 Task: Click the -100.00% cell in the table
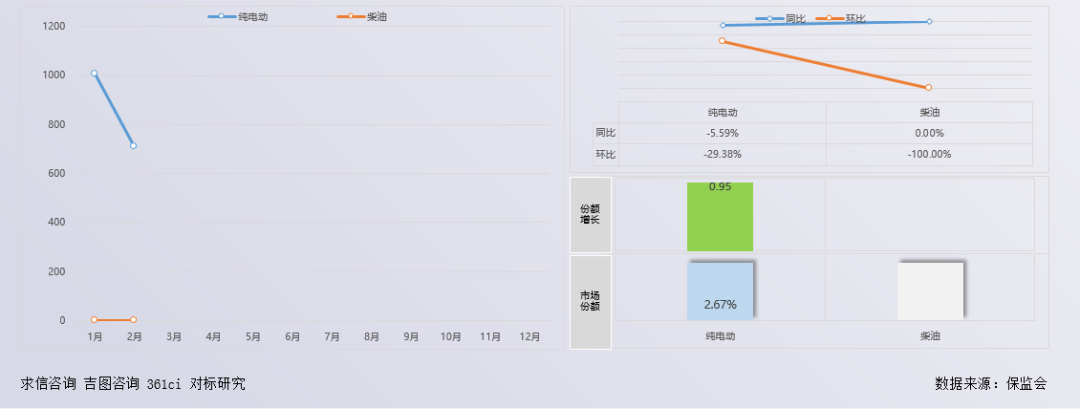[929, 154]
